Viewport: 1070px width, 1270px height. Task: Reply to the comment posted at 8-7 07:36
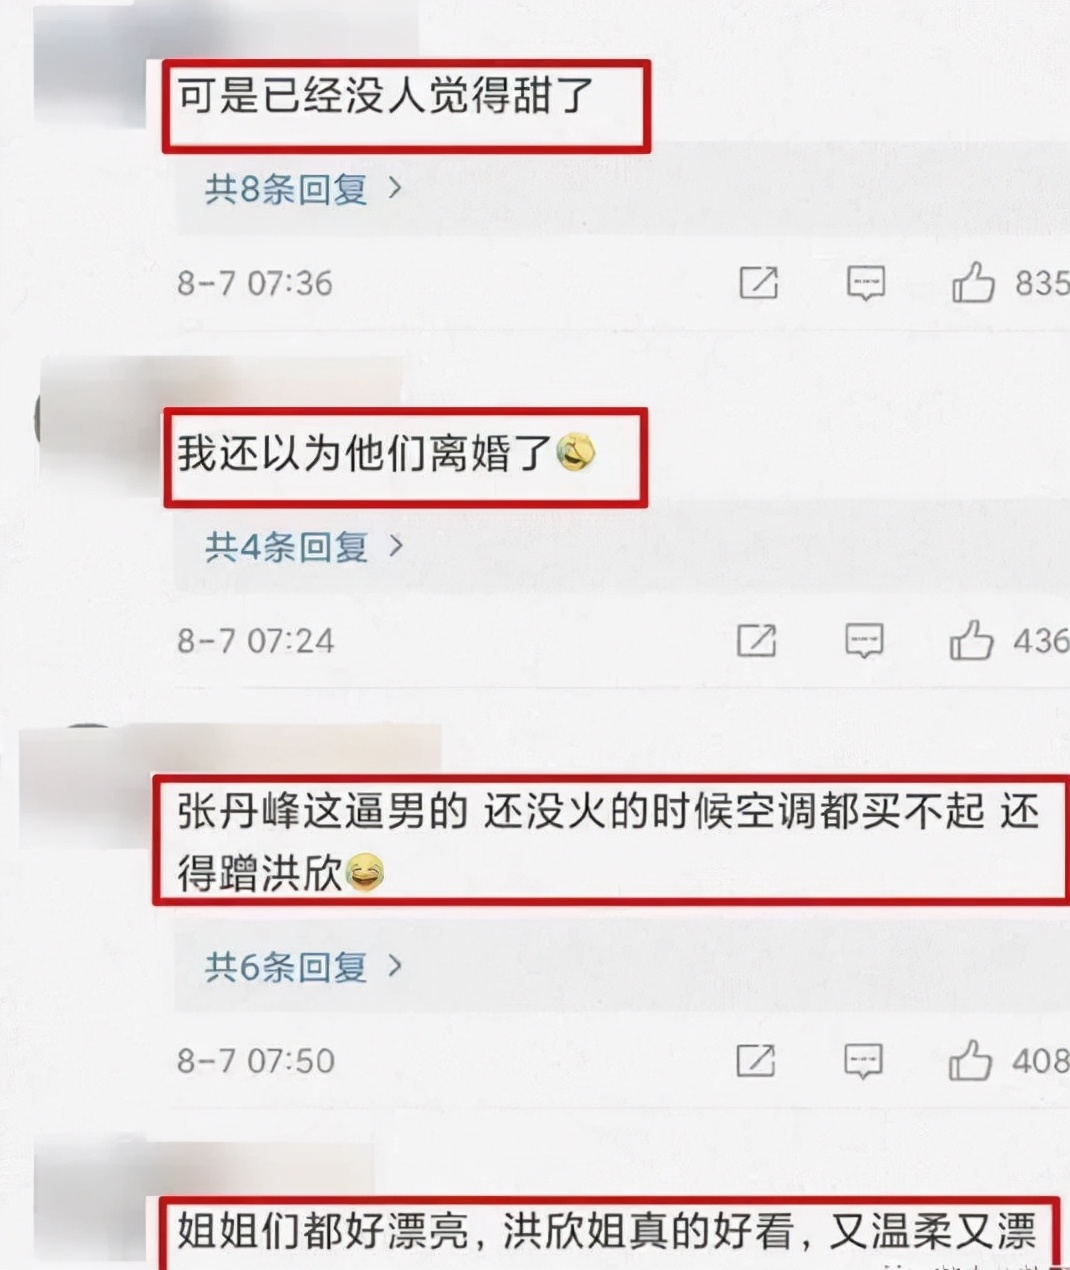[866, 283]
